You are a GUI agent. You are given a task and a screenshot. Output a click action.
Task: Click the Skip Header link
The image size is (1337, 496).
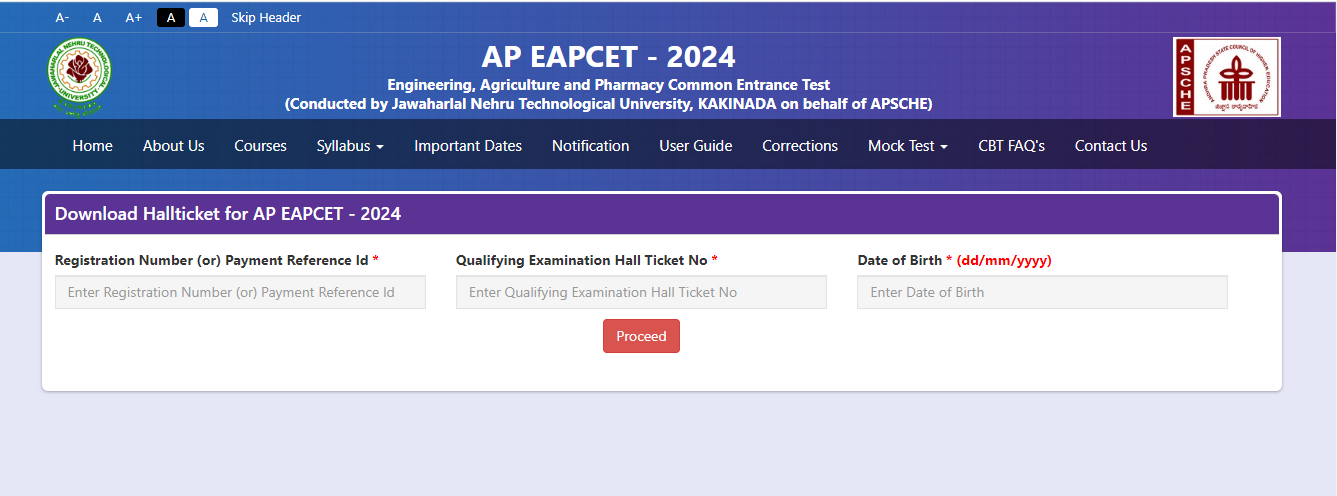point(266,17)
